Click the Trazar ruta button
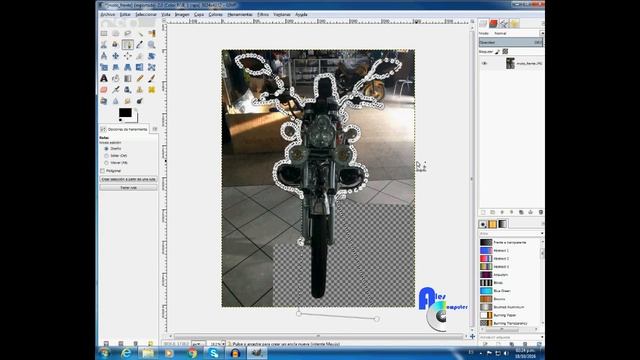This screenshot has width=640, height=360. pyautogui.click(x=129, y=188)
